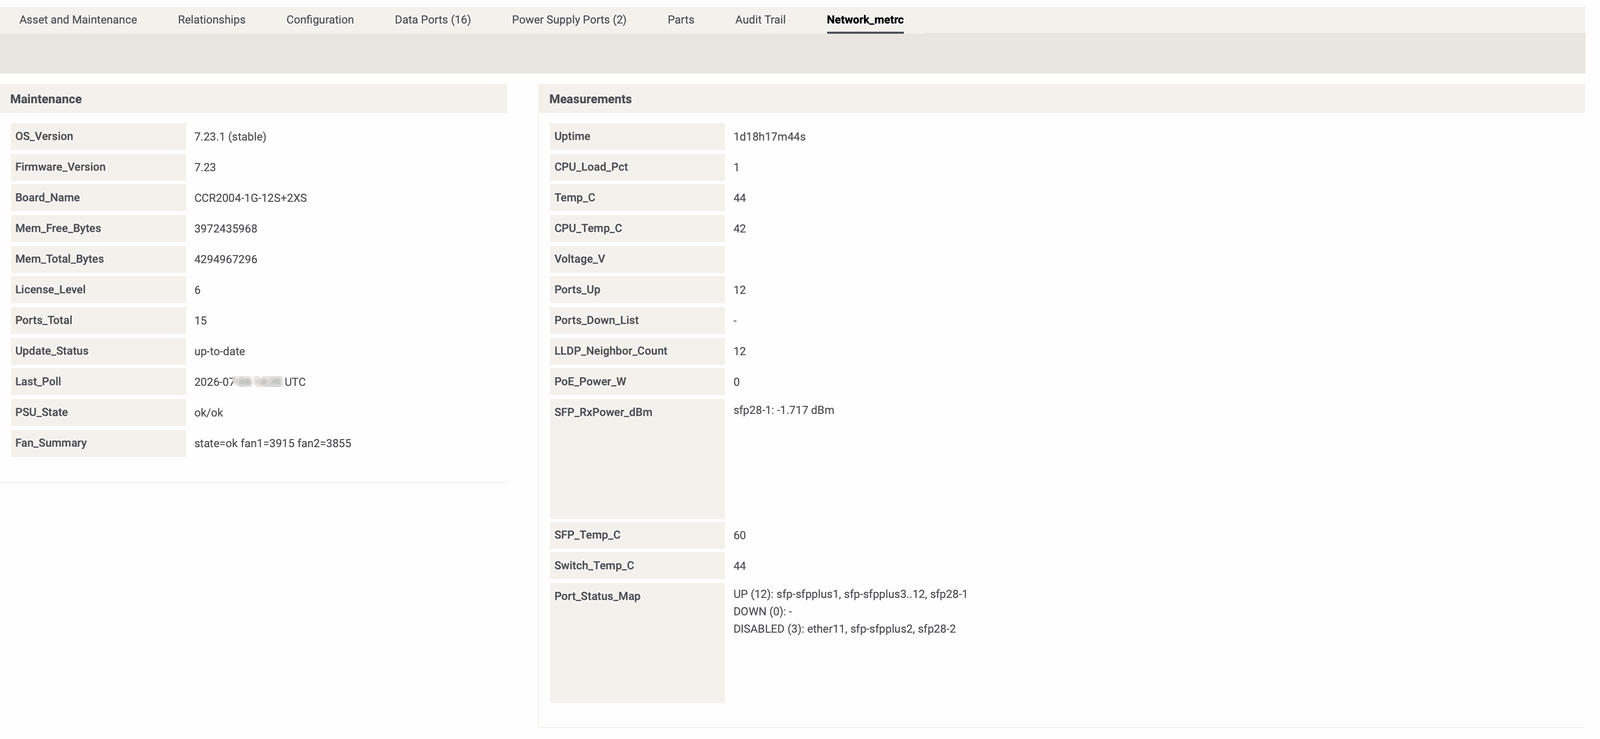The height and width of the screenshot is (739, 1600).
Task: Select Update_Status value up-to-date
Action: click(219, 351)
